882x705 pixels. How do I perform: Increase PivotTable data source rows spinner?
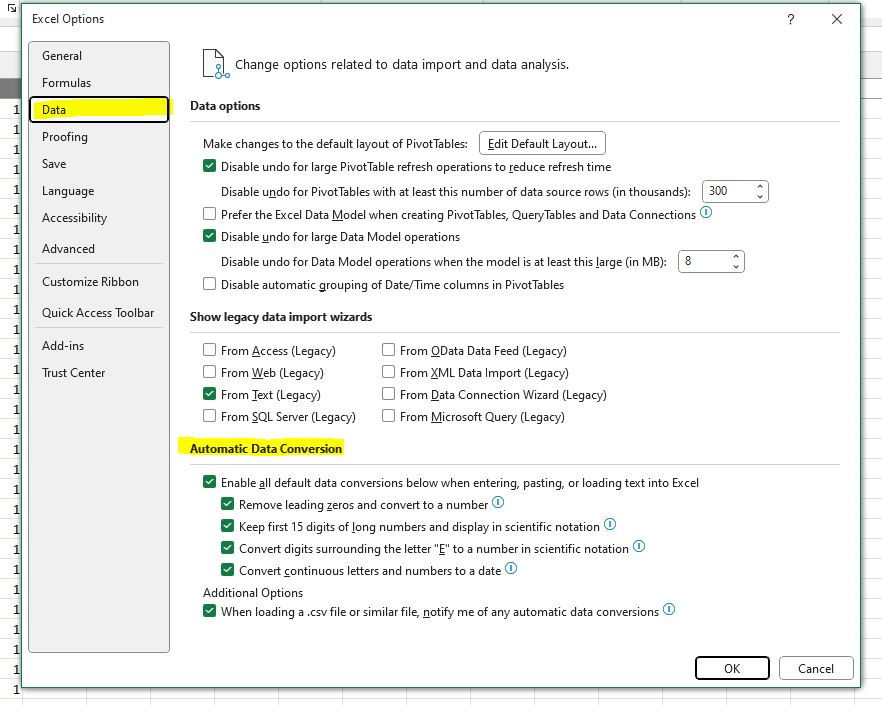pyautogui.click(x=760, y=187)
